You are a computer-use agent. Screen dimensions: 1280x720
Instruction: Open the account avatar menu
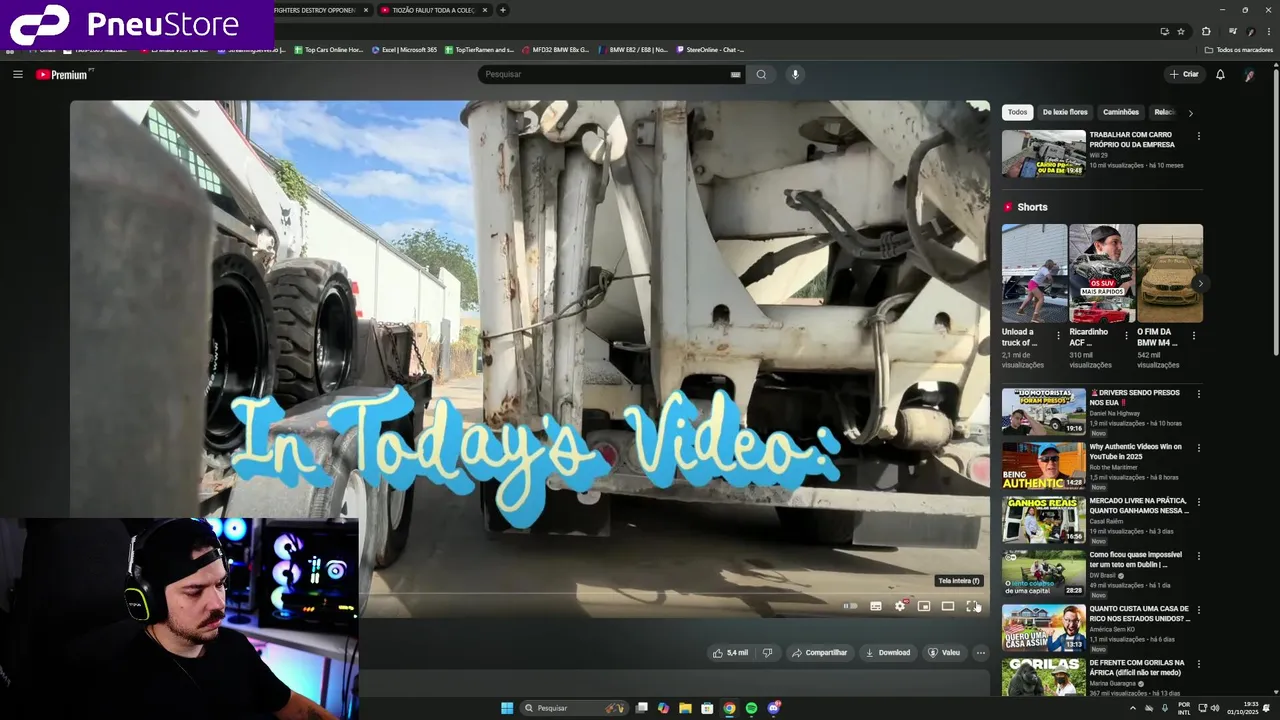[x=1249, y=74]
